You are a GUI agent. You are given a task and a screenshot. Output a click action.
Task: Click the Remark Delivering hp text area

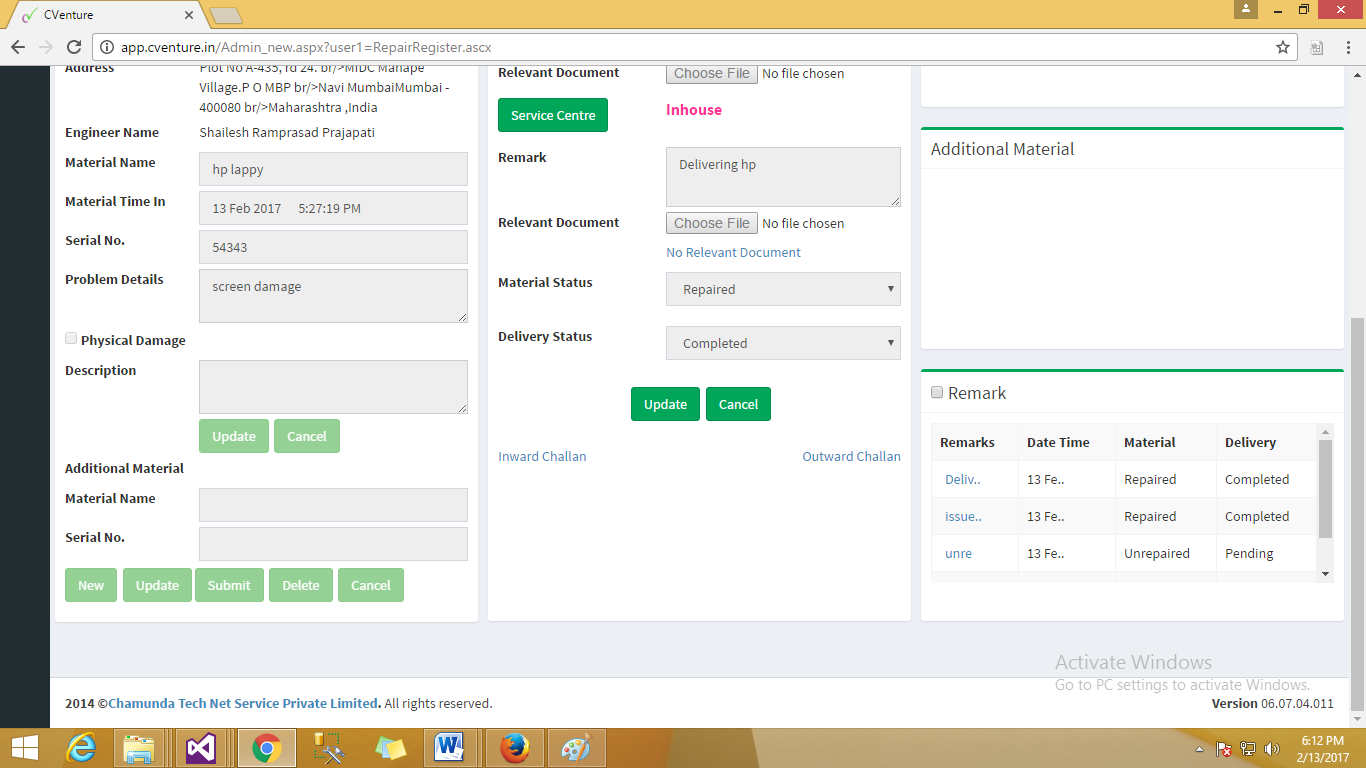[783, 177]
